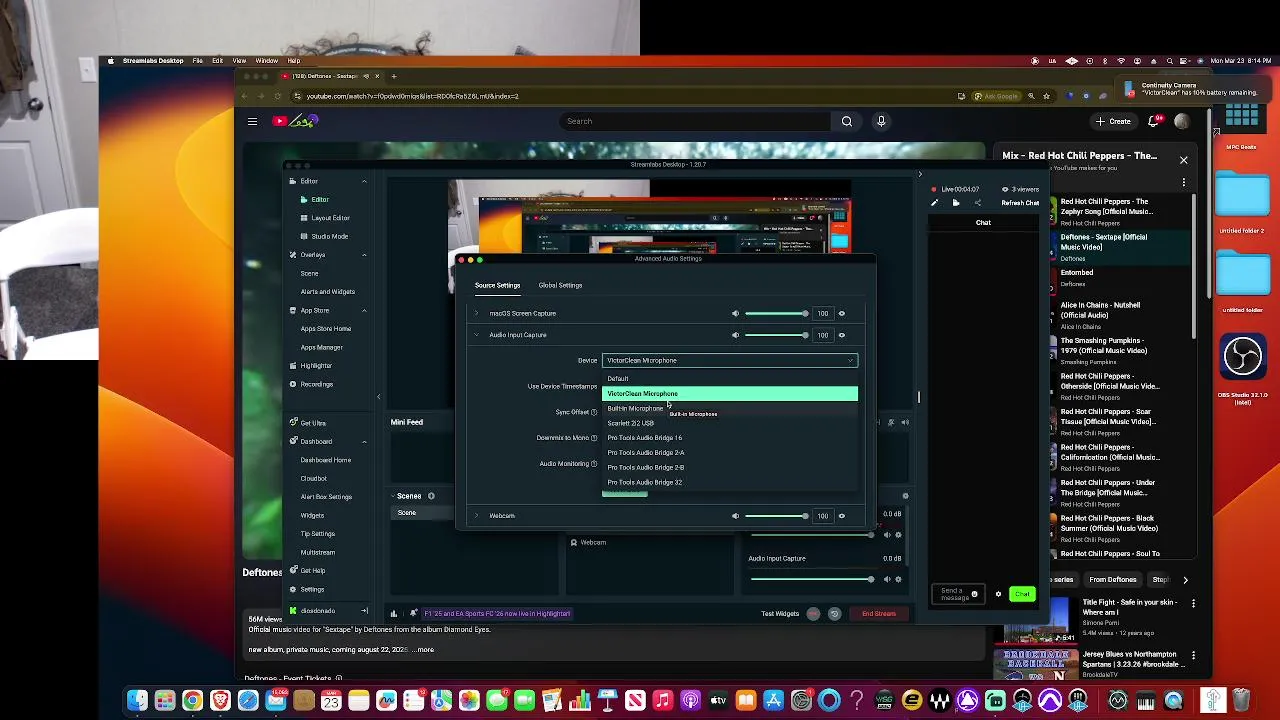
Task: Click Refresh Chat in Streamlabs chat panel
Action: click(x=1020, y=203)
